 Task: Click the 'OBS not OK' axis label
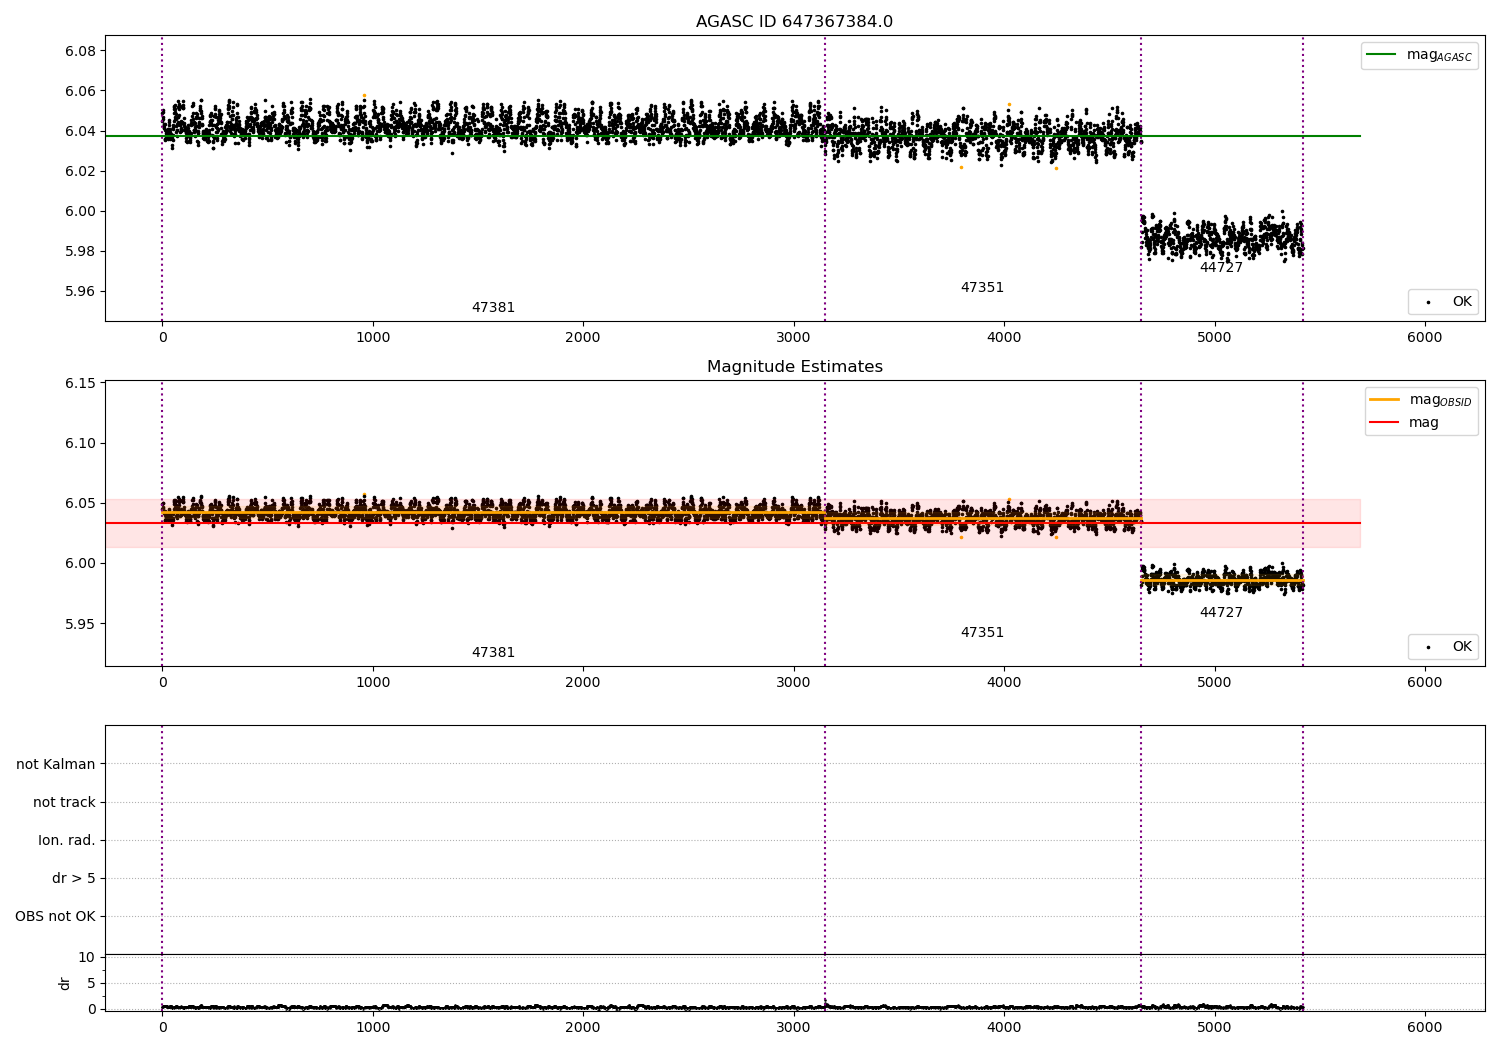[55, 916]
